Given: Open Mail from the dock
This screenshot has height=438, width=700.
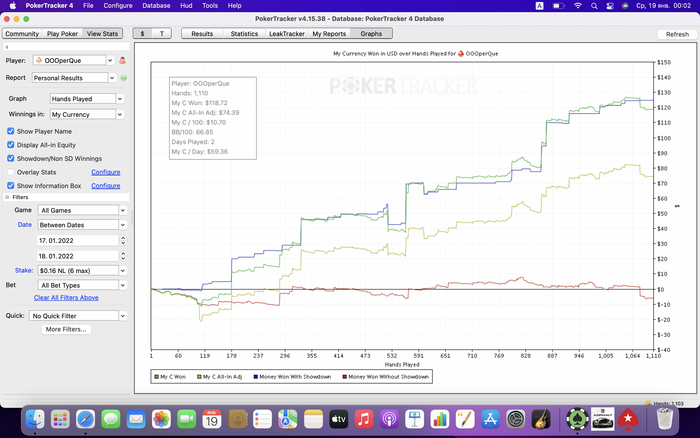Looking at the screenshot, I should [x=136, y=419].
